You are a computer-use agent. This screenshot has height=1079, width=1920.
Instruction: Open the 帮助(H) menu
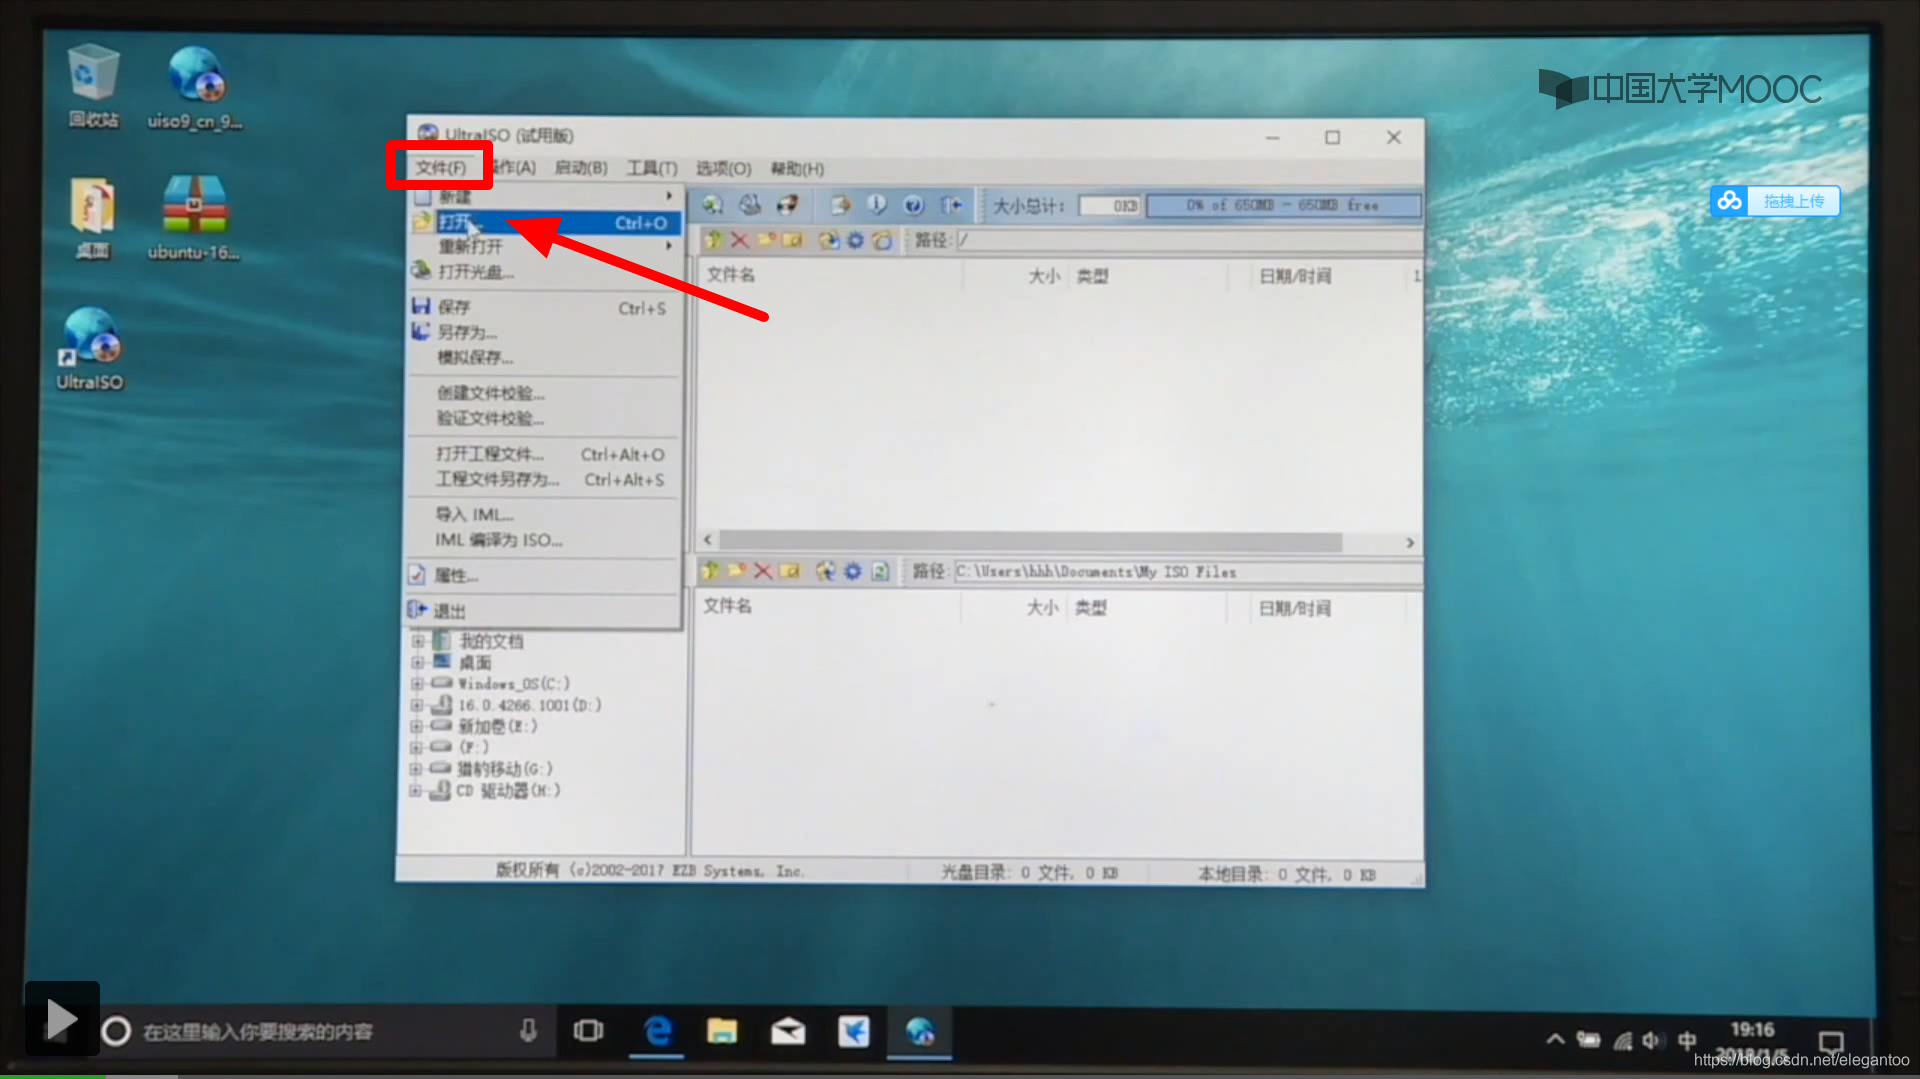797,168
